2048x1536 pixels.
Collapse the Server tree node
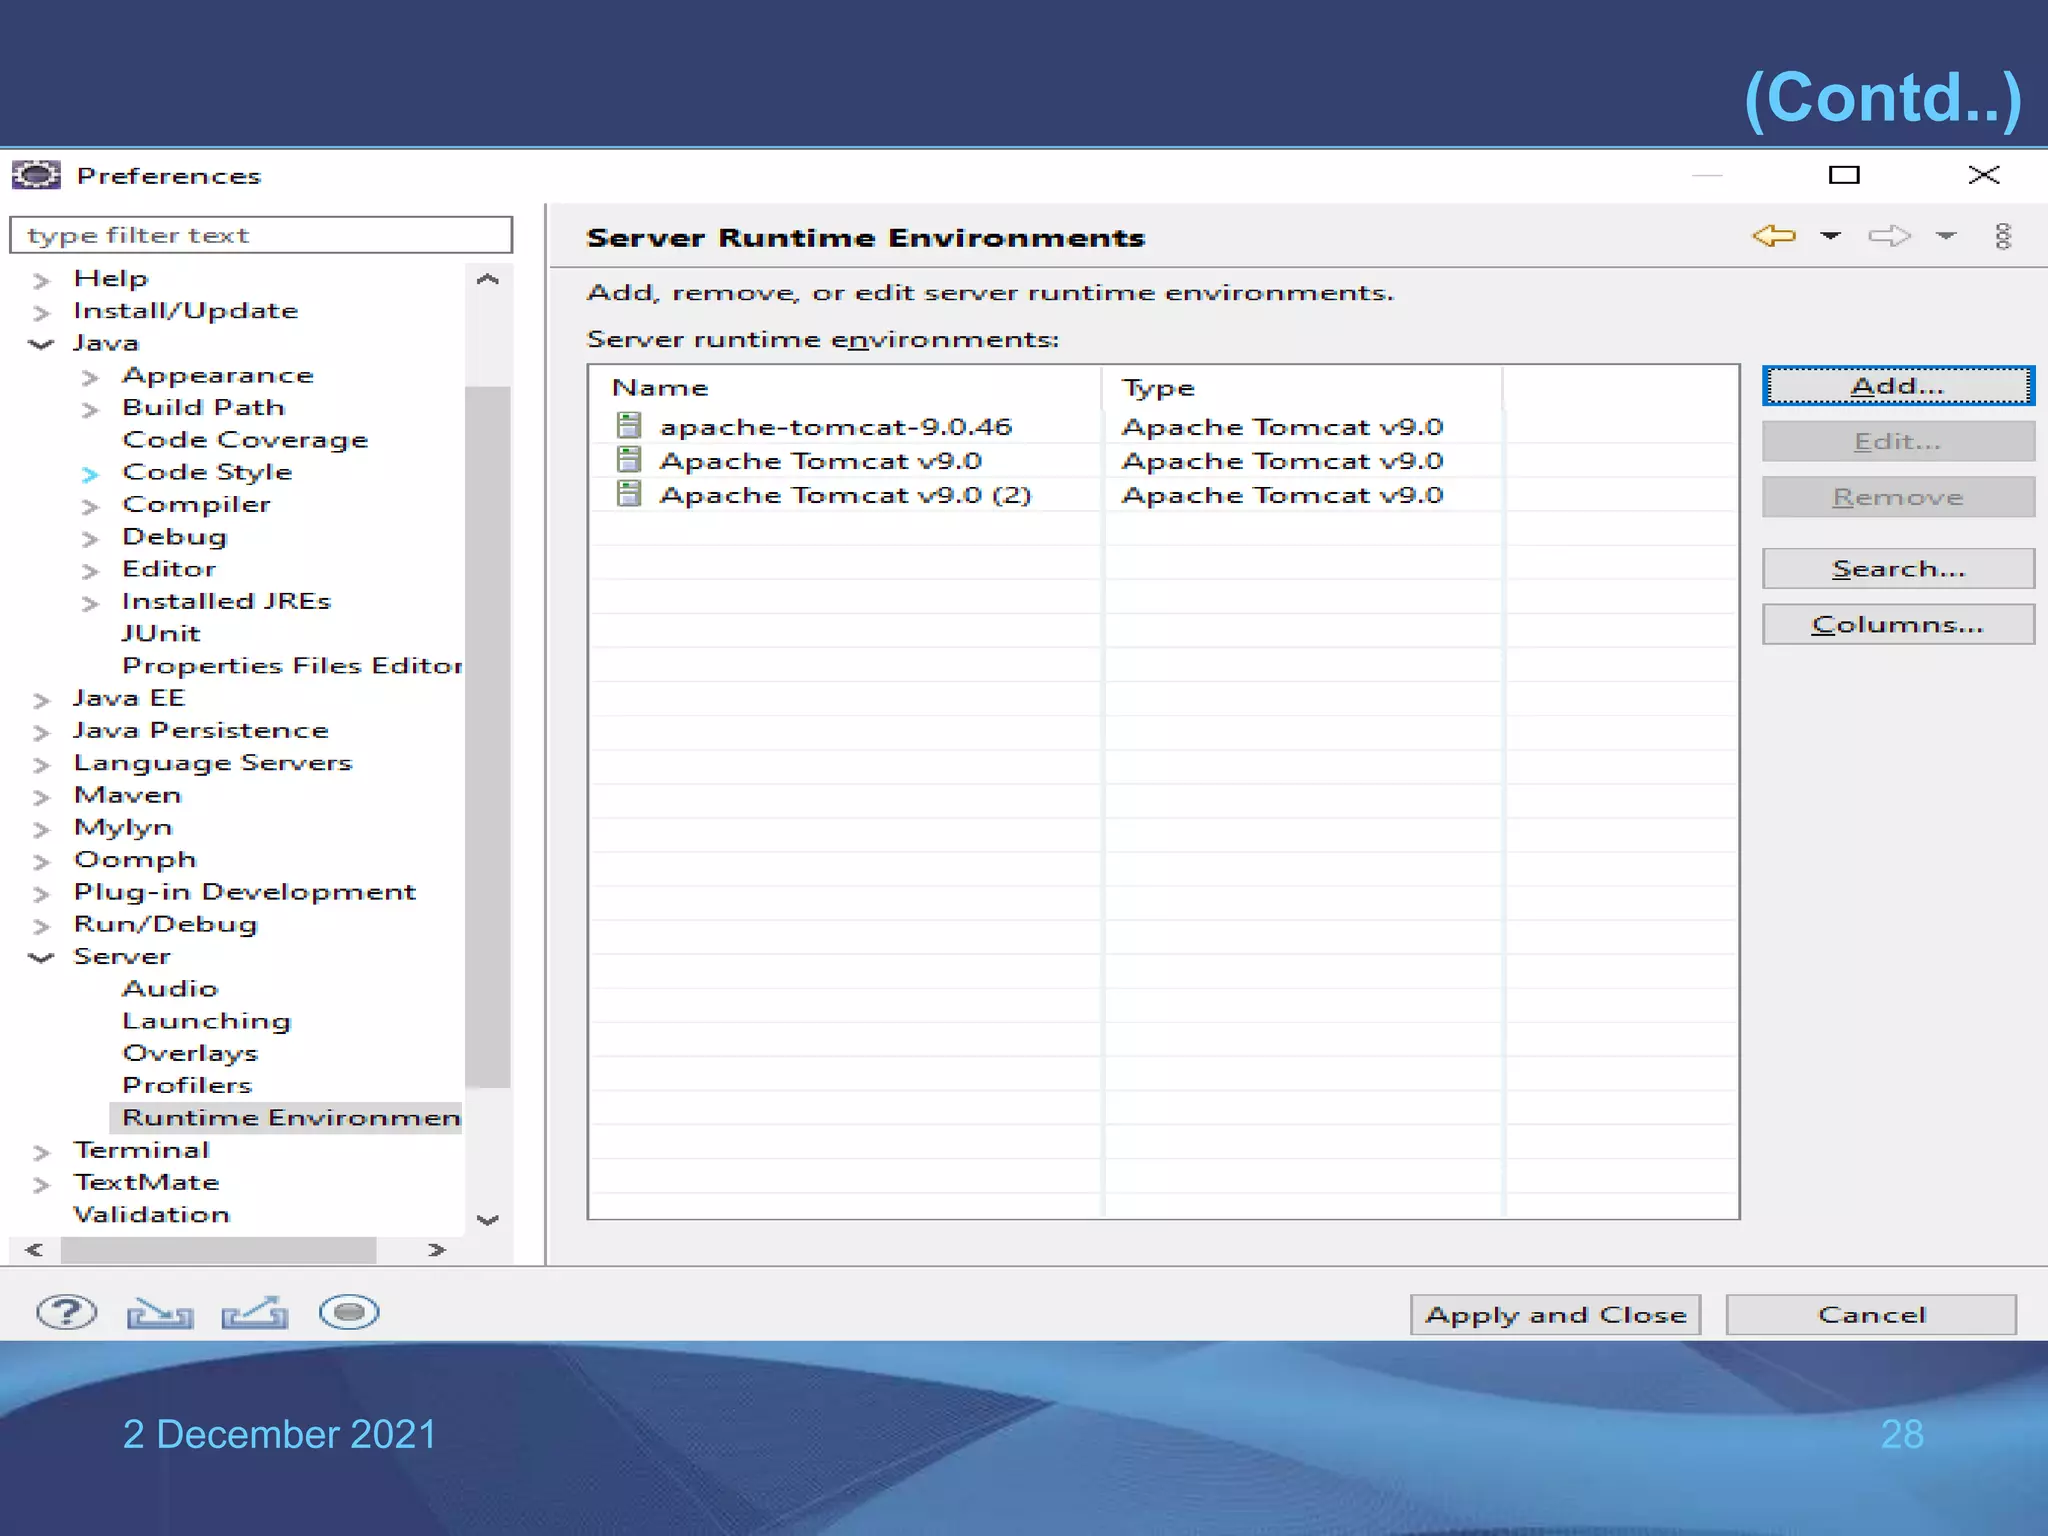41,957
